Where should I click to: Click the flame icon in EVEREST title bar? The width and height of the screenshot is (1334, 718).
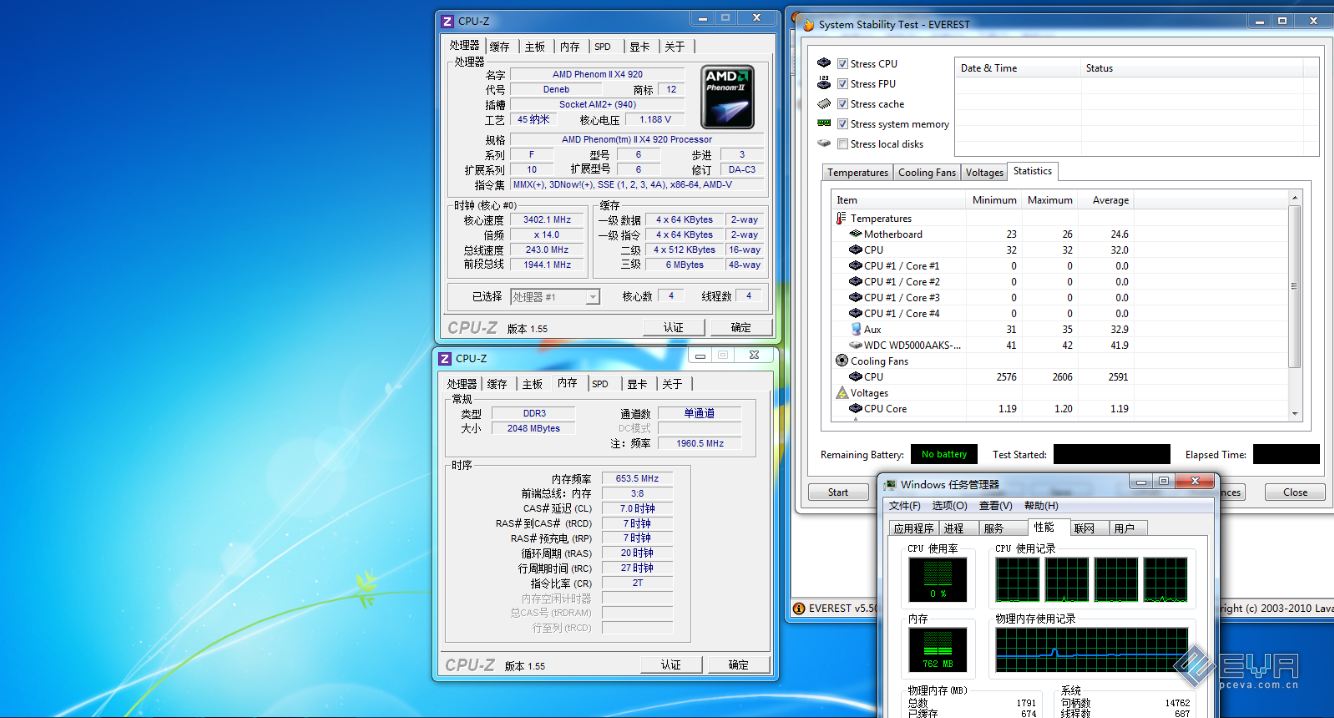(808, 24)
